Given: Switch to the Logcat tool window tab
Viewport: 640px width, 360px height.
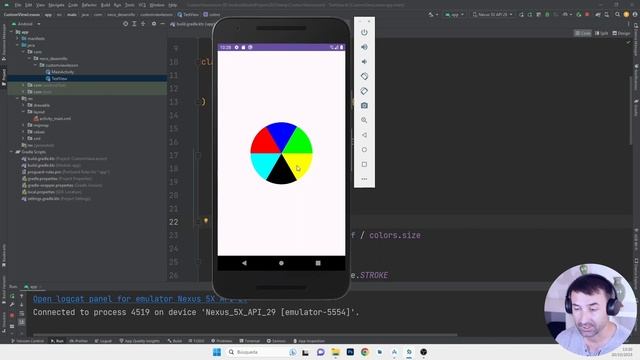Looking at the screenshot, I should [103, 341].
